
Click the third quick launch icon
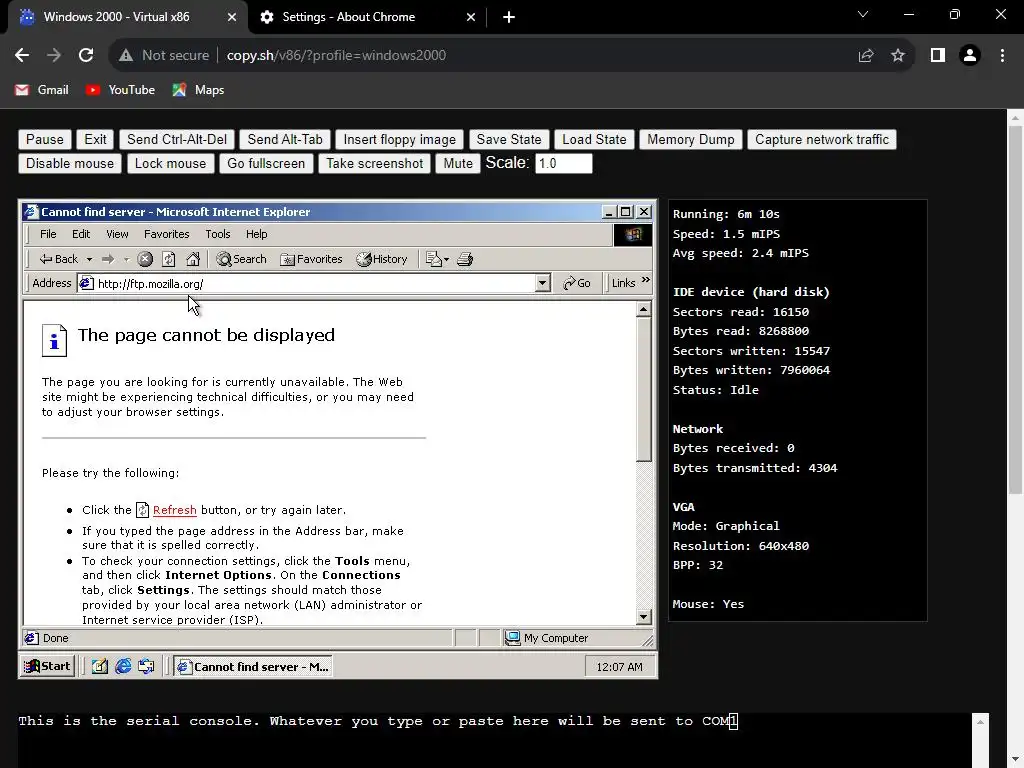146,666
